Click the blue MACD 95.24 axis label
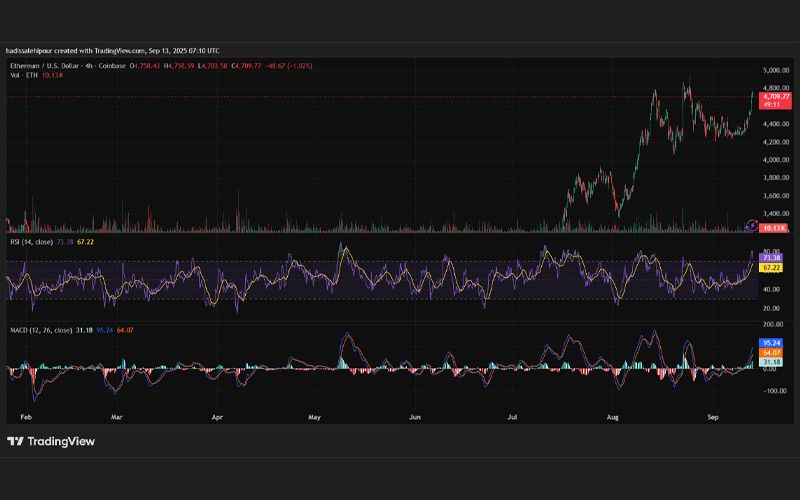The image size is (800, 500). coord(770,343)
